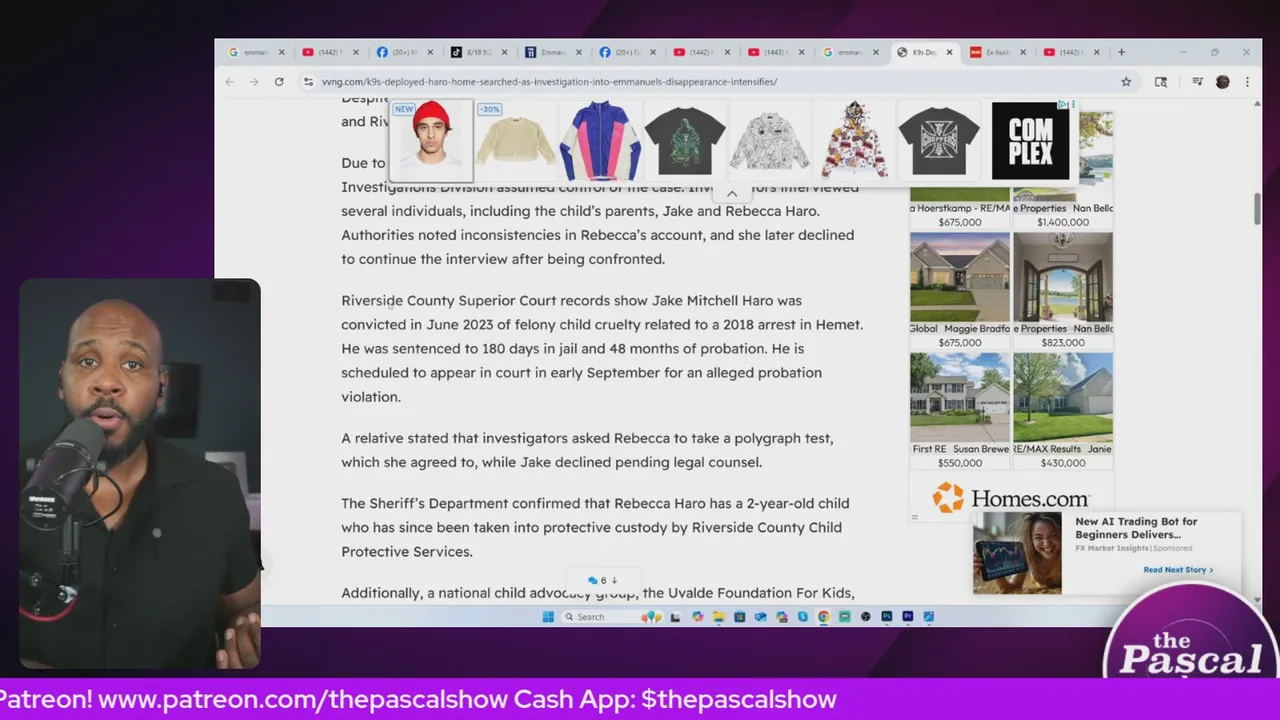Open File Explorer from the taskbar
The image size is (1280, 720).
coord(719,617)
